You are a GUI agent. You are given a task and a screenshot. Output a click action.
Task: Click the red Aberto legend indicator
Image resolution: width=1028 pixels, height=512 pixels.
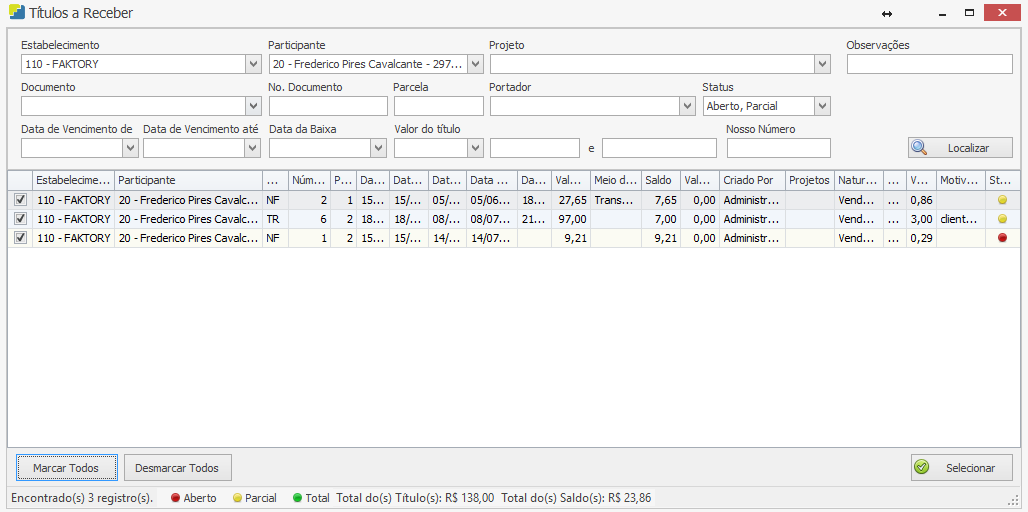pyautogui.click(x=175, y=498)
